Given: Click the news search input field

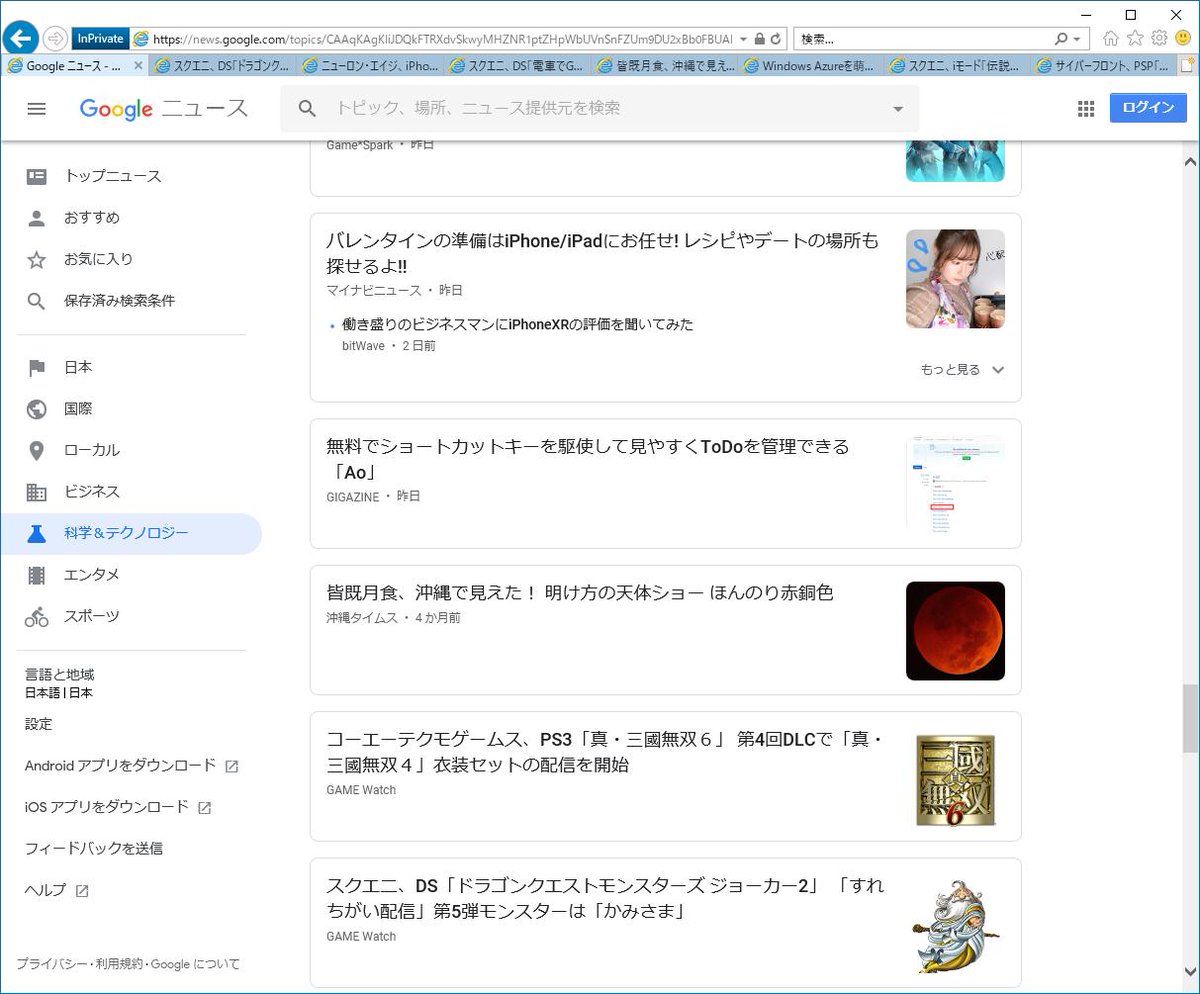Looking at the screenshot, I should point(600,108).
